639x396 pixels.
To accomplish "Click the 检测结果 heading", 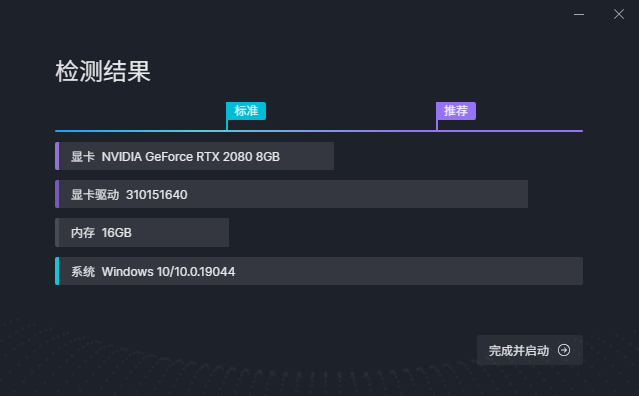I will pos(103,71).
